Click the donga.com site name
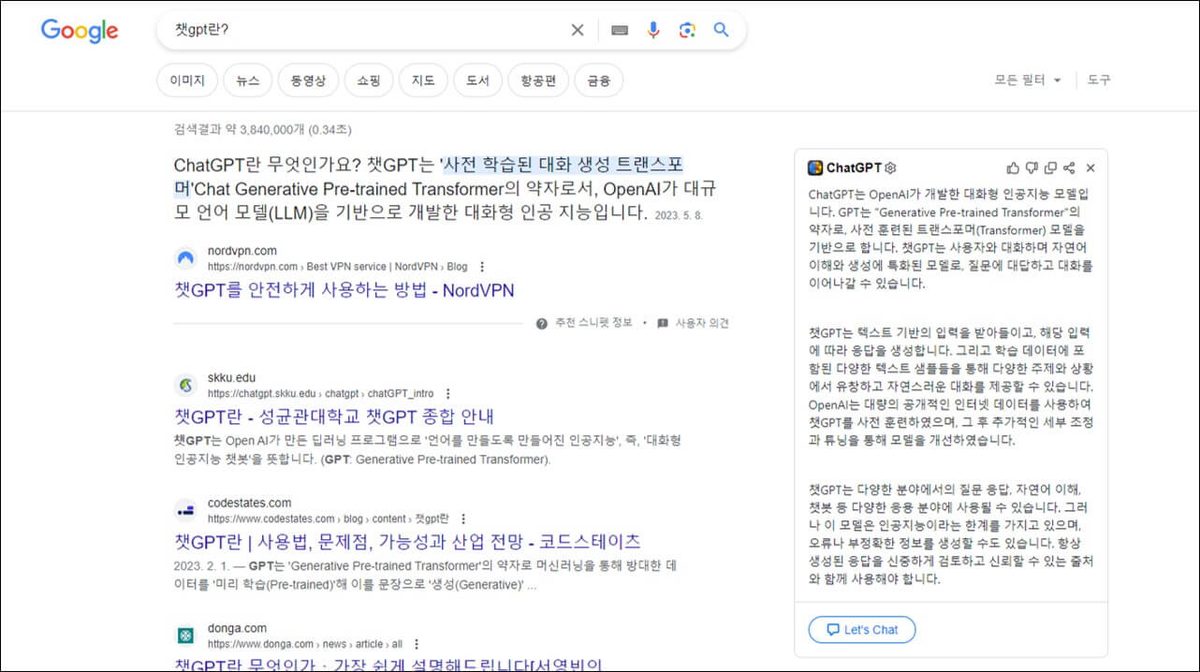This screenshot has width=1200, height=672. click(237, 628)
